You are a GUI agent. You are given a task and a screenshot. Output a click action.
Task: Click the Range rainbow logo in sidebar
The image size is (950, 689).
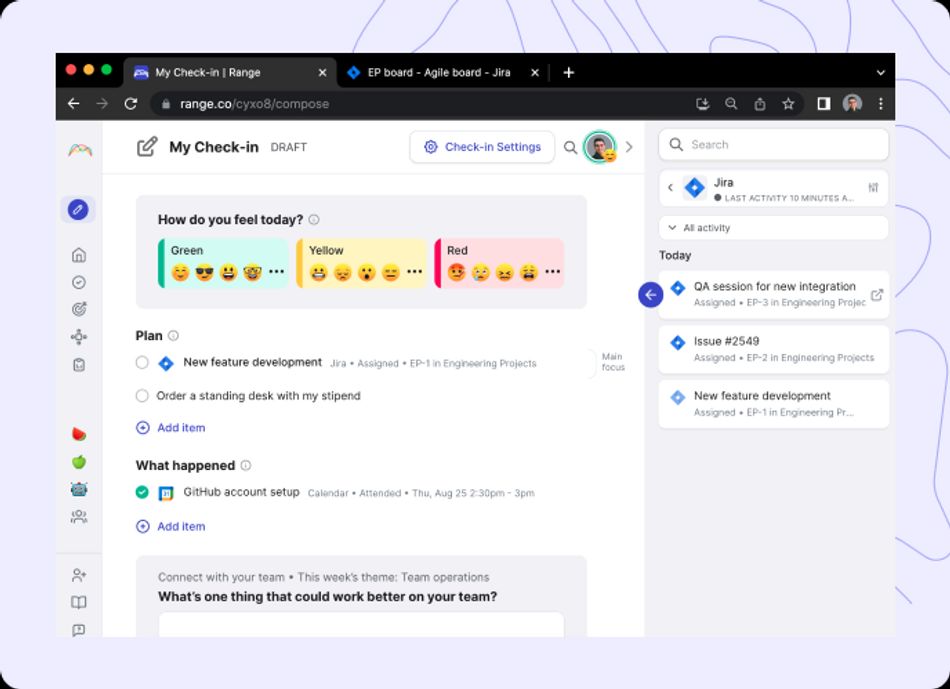point(80,150)
